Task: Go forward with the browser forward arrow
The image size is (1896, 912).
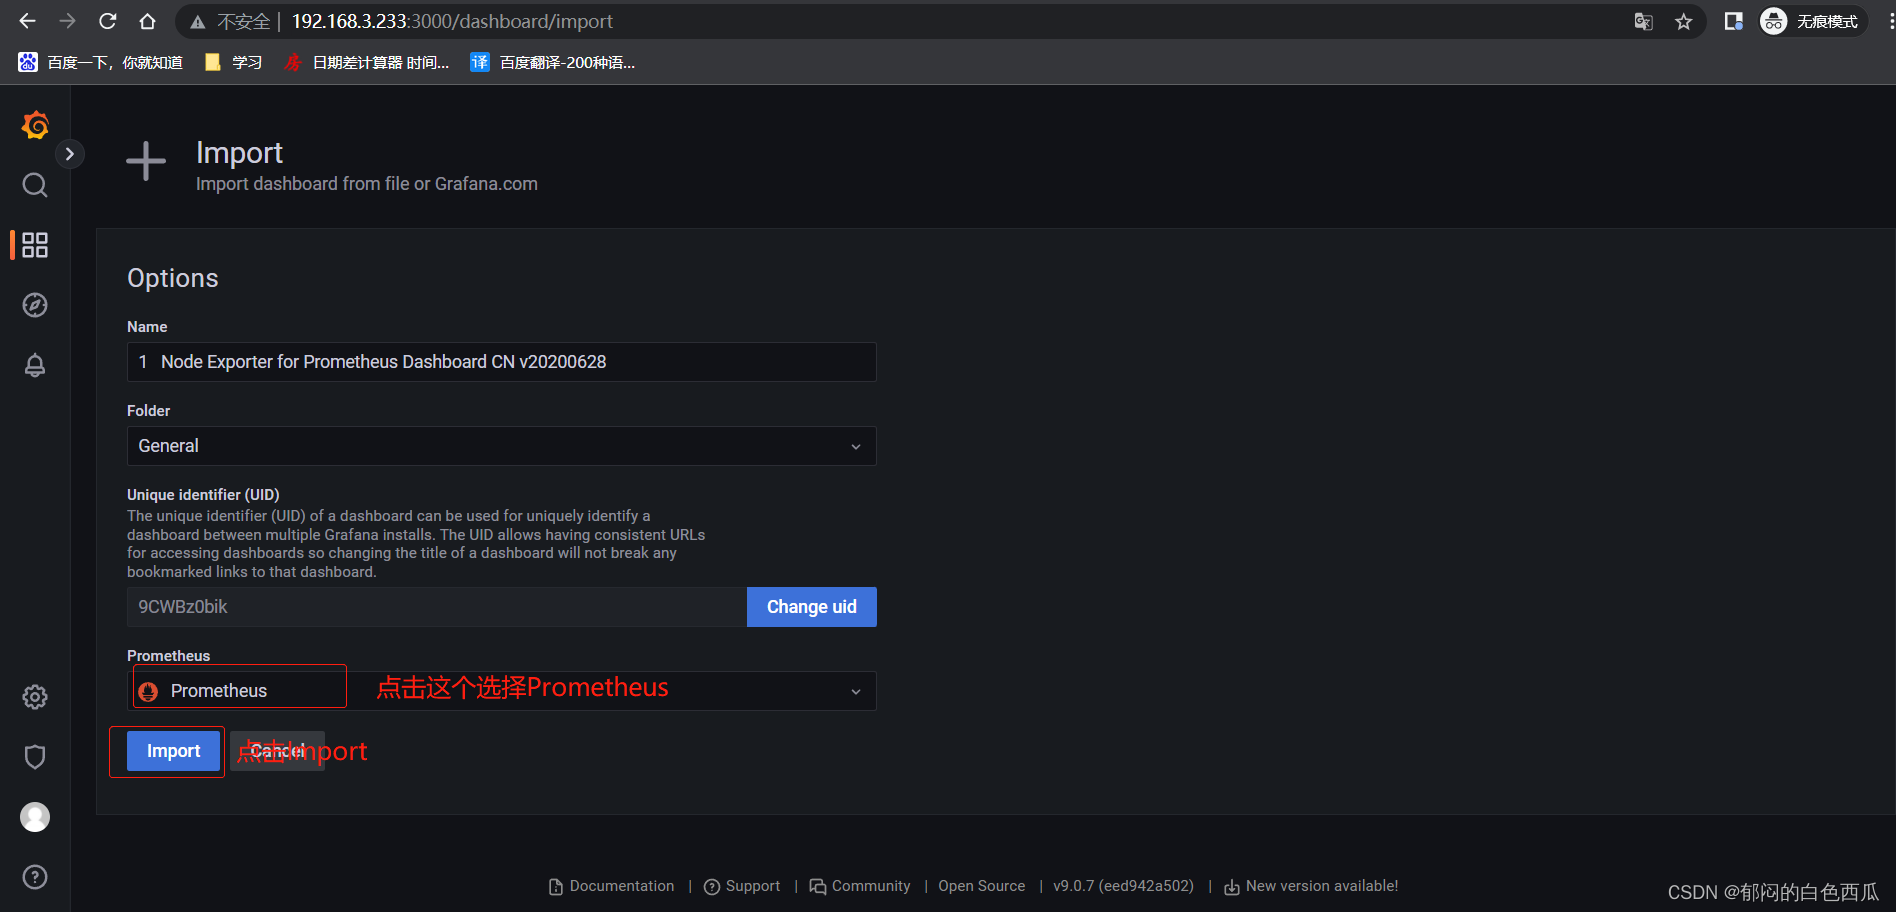Action: point(67,21)
